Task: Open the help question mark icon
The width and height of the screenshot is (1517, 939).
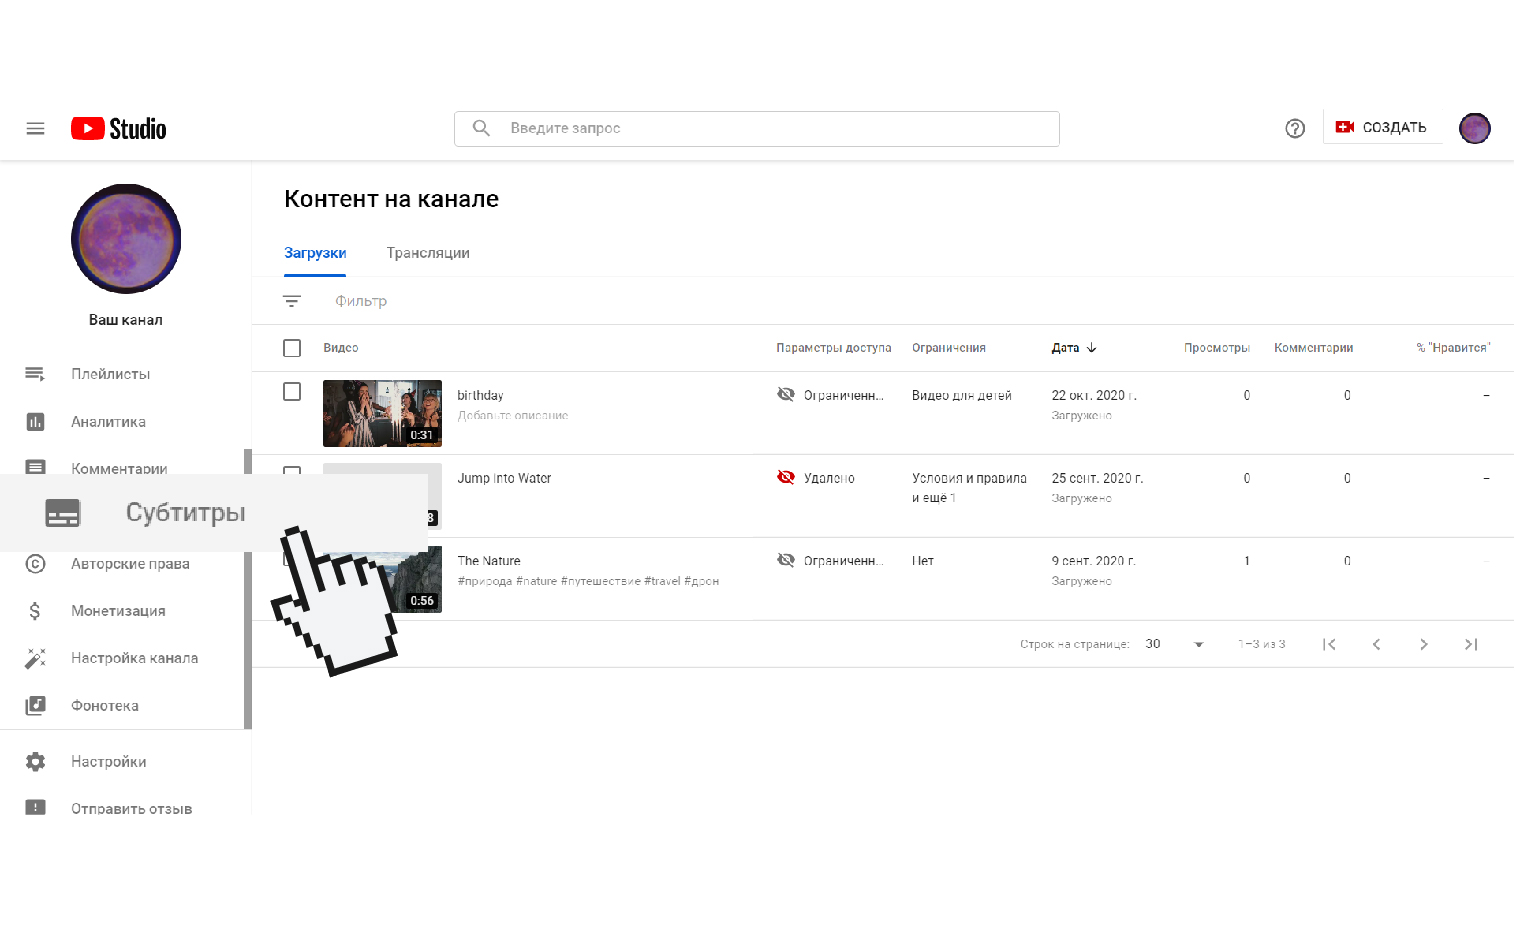Action: 1294,129
